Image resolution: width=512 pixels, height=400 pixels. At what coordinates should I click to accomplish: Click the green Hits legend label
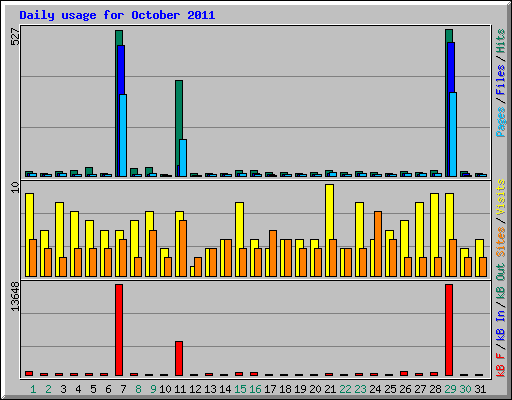500,41
